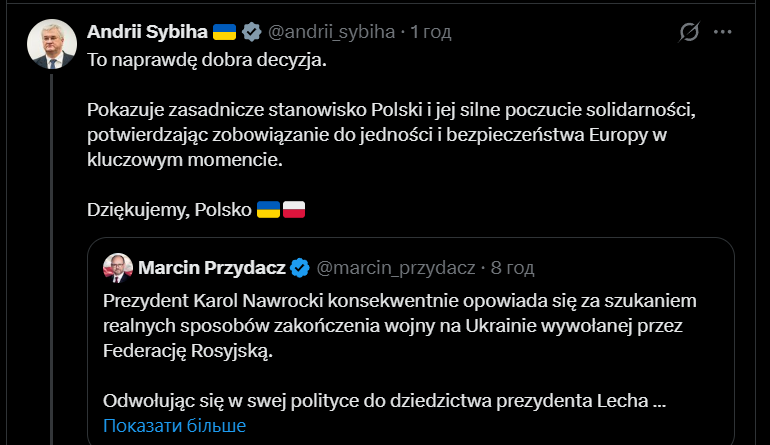Click the line "To naprawdę dobra decyzja."

[x=207, y=60]
